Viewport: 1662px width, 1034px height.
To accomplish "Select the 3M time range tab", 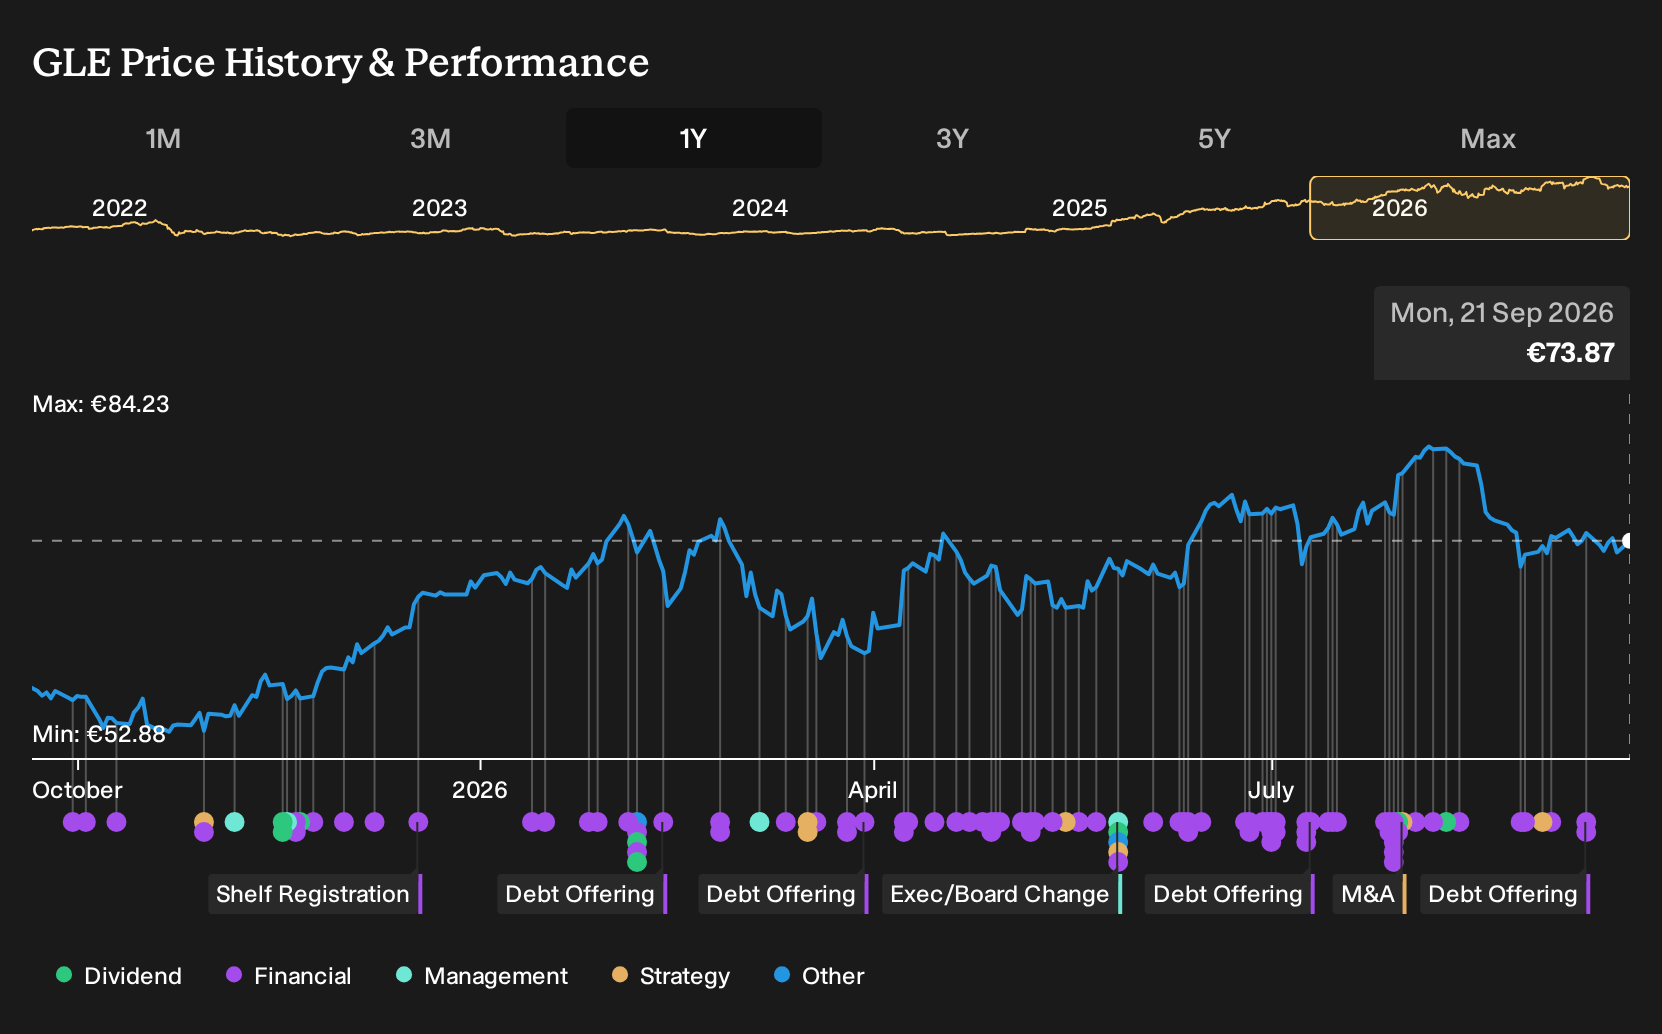I will (x=430, y=138).
